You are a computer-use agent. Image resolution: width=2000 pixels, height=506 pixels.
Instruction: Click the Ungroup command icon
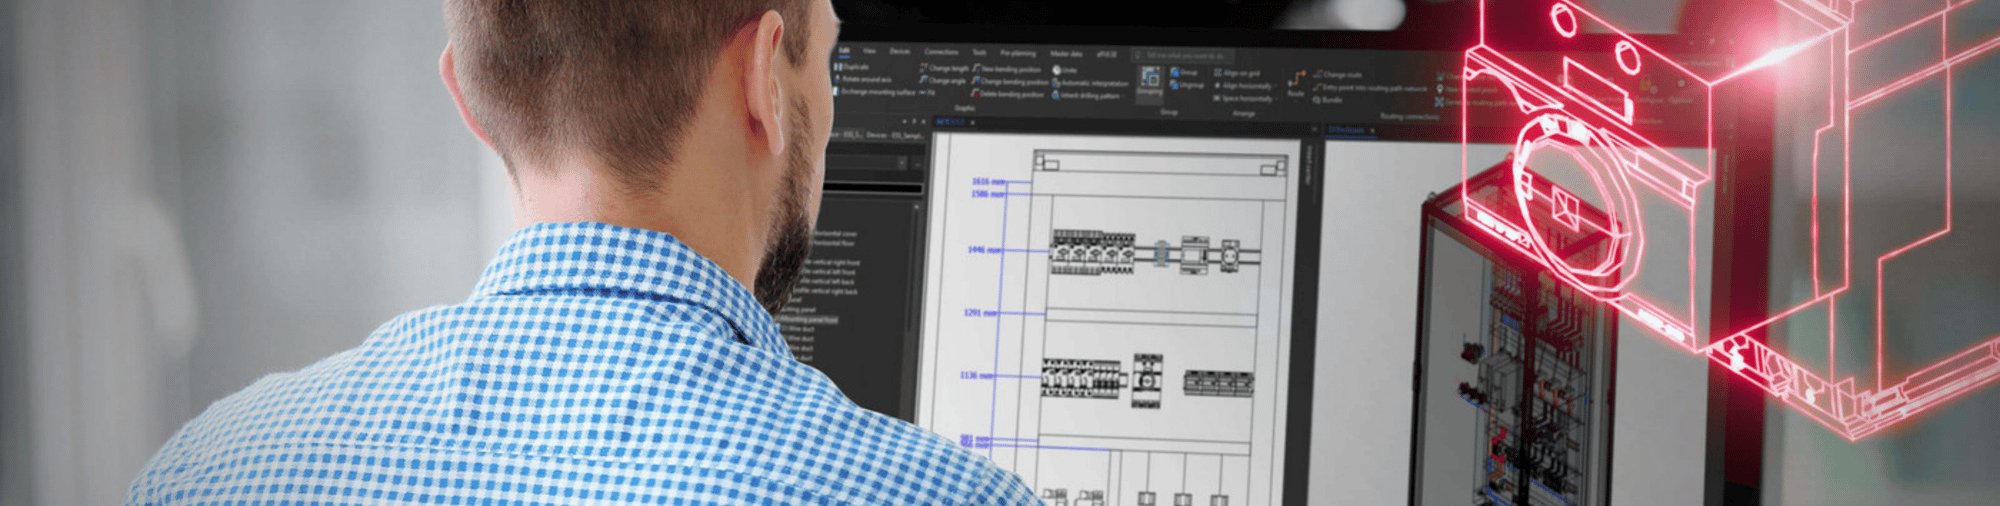pyautogui.click(x=1176, y=85)
